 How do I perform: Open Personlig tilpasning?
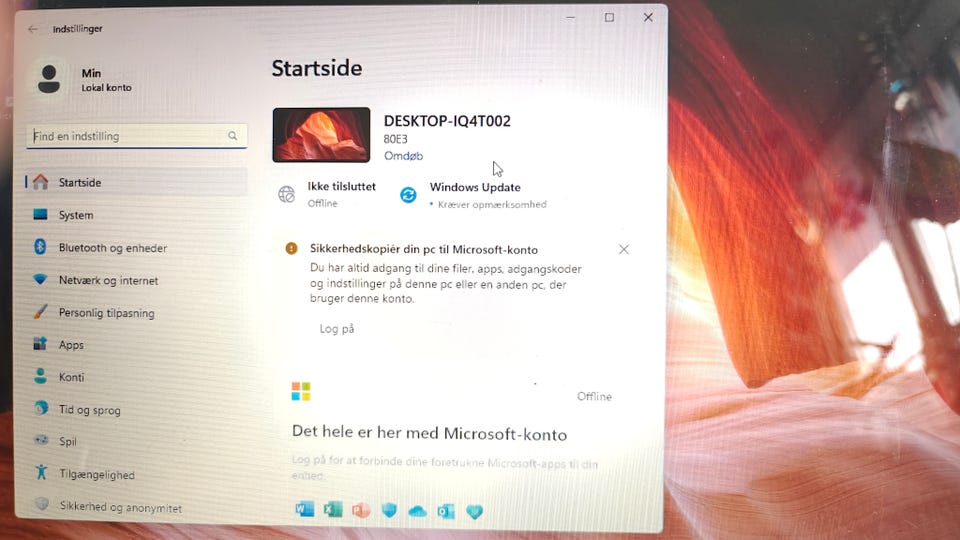point(136,313)
